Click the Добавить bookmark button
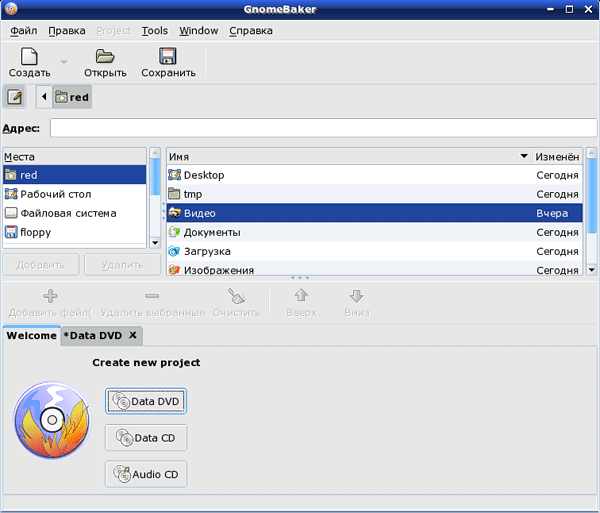The height and width of the screenshot is (513, 600). click(x=41, y=265)
